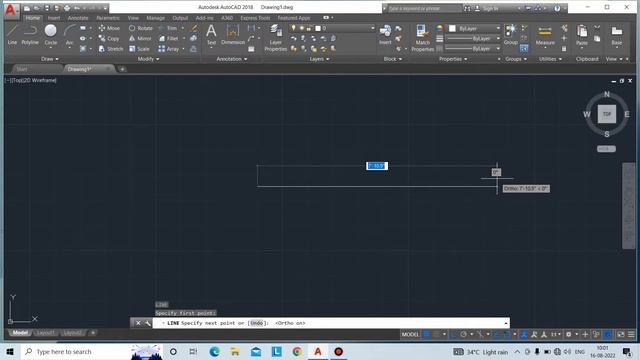The width and height of the screenshot is (640, 360).
Task: Click the highlighted dynamic length input box
Action: pyautogui.click(x=377, y=166)
